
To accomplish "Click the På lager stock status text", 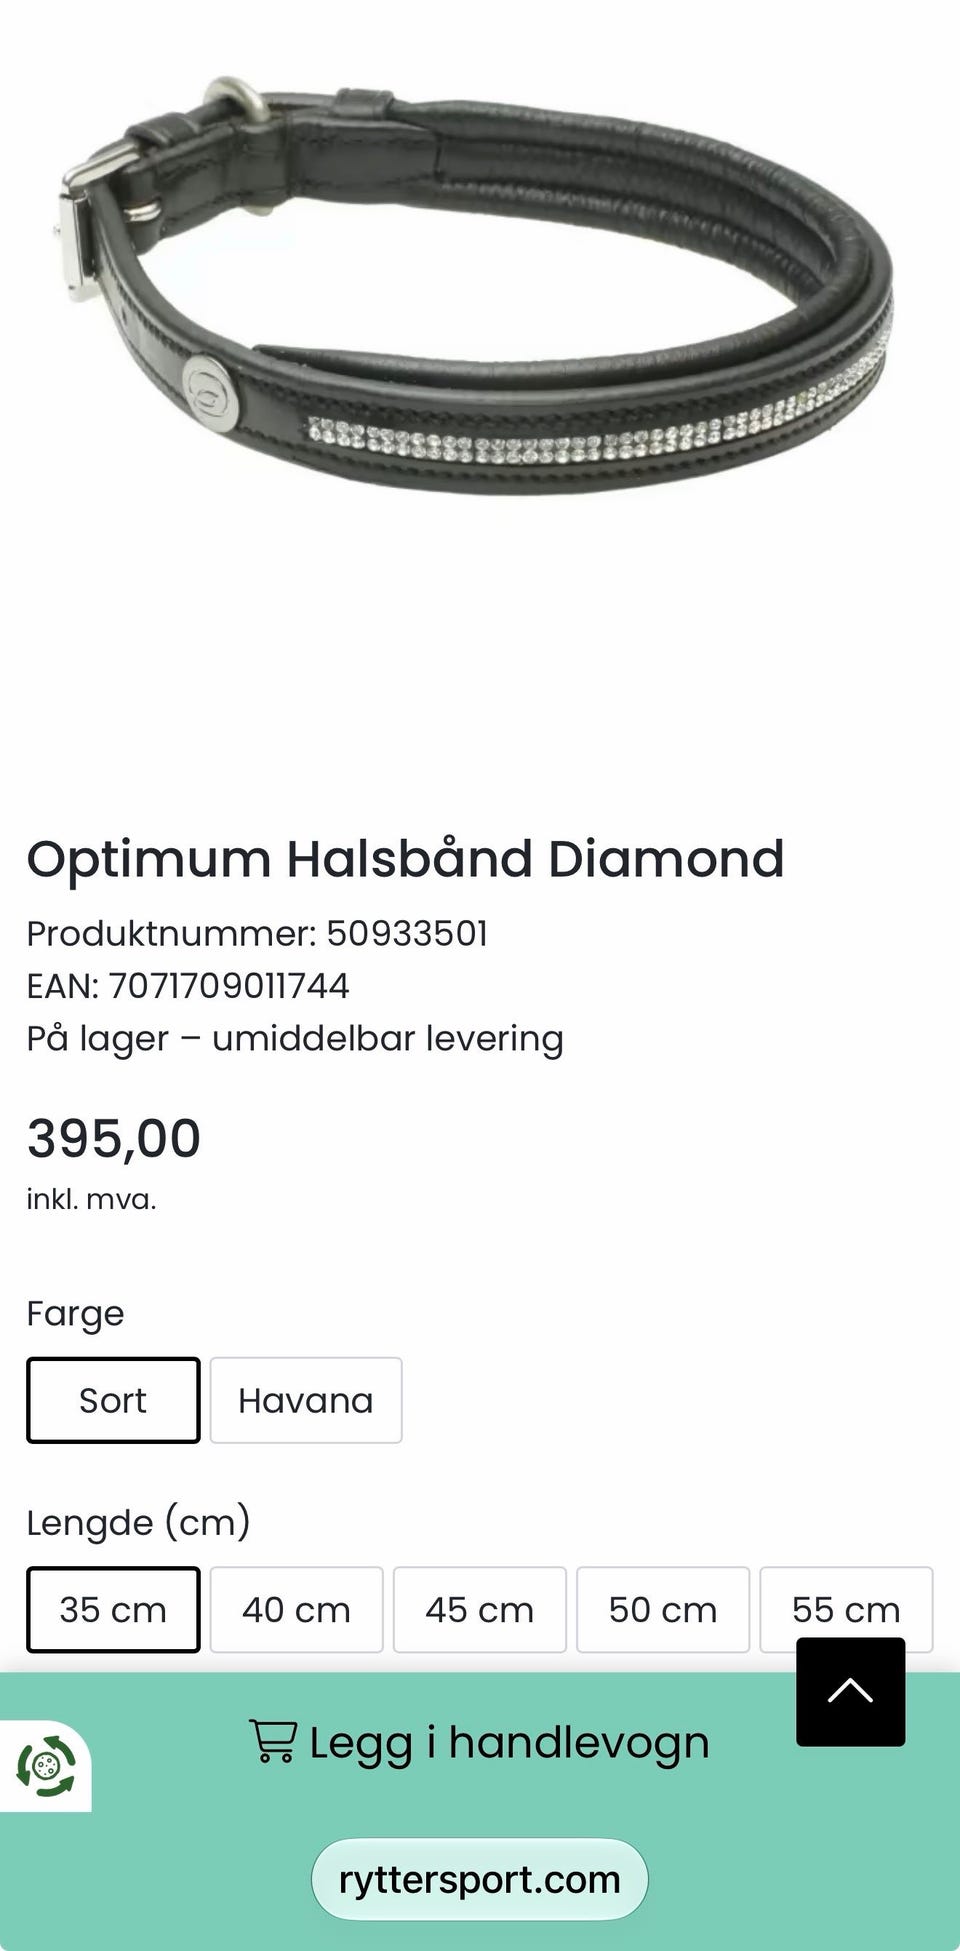I will pos(295,1039).
